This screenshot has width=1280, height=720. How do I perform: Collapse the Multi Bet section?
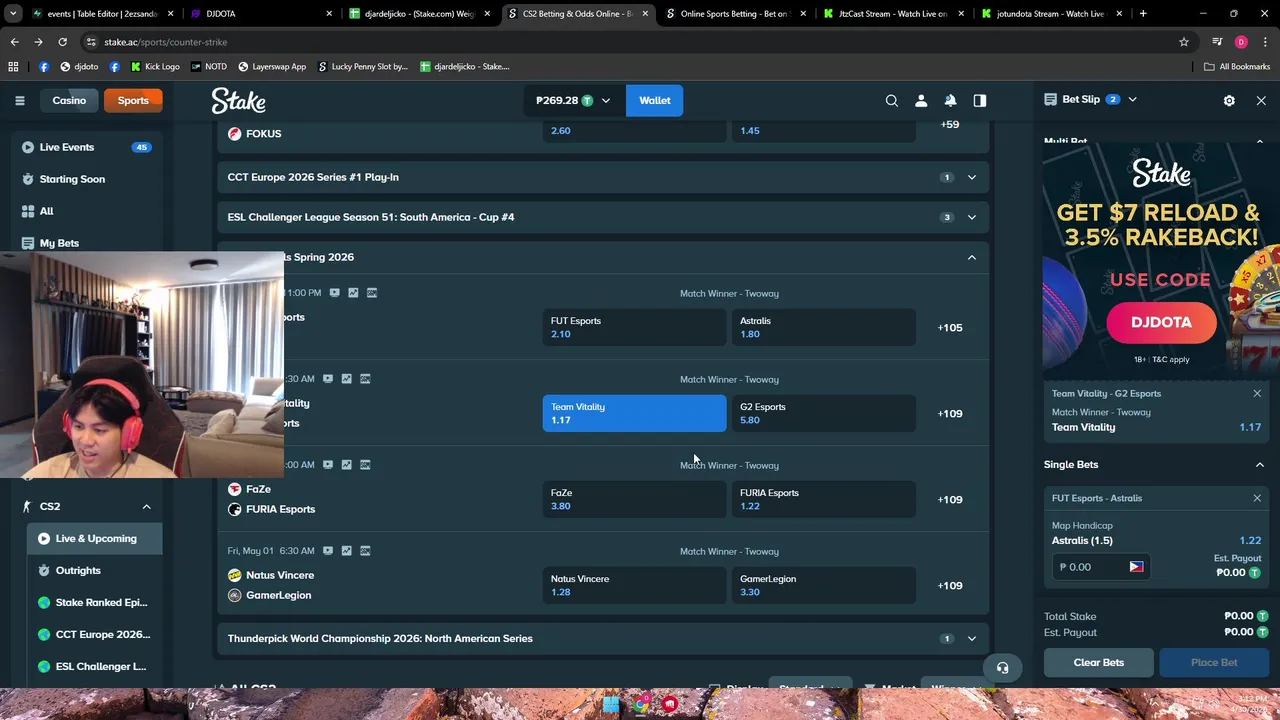[1260, 142]
